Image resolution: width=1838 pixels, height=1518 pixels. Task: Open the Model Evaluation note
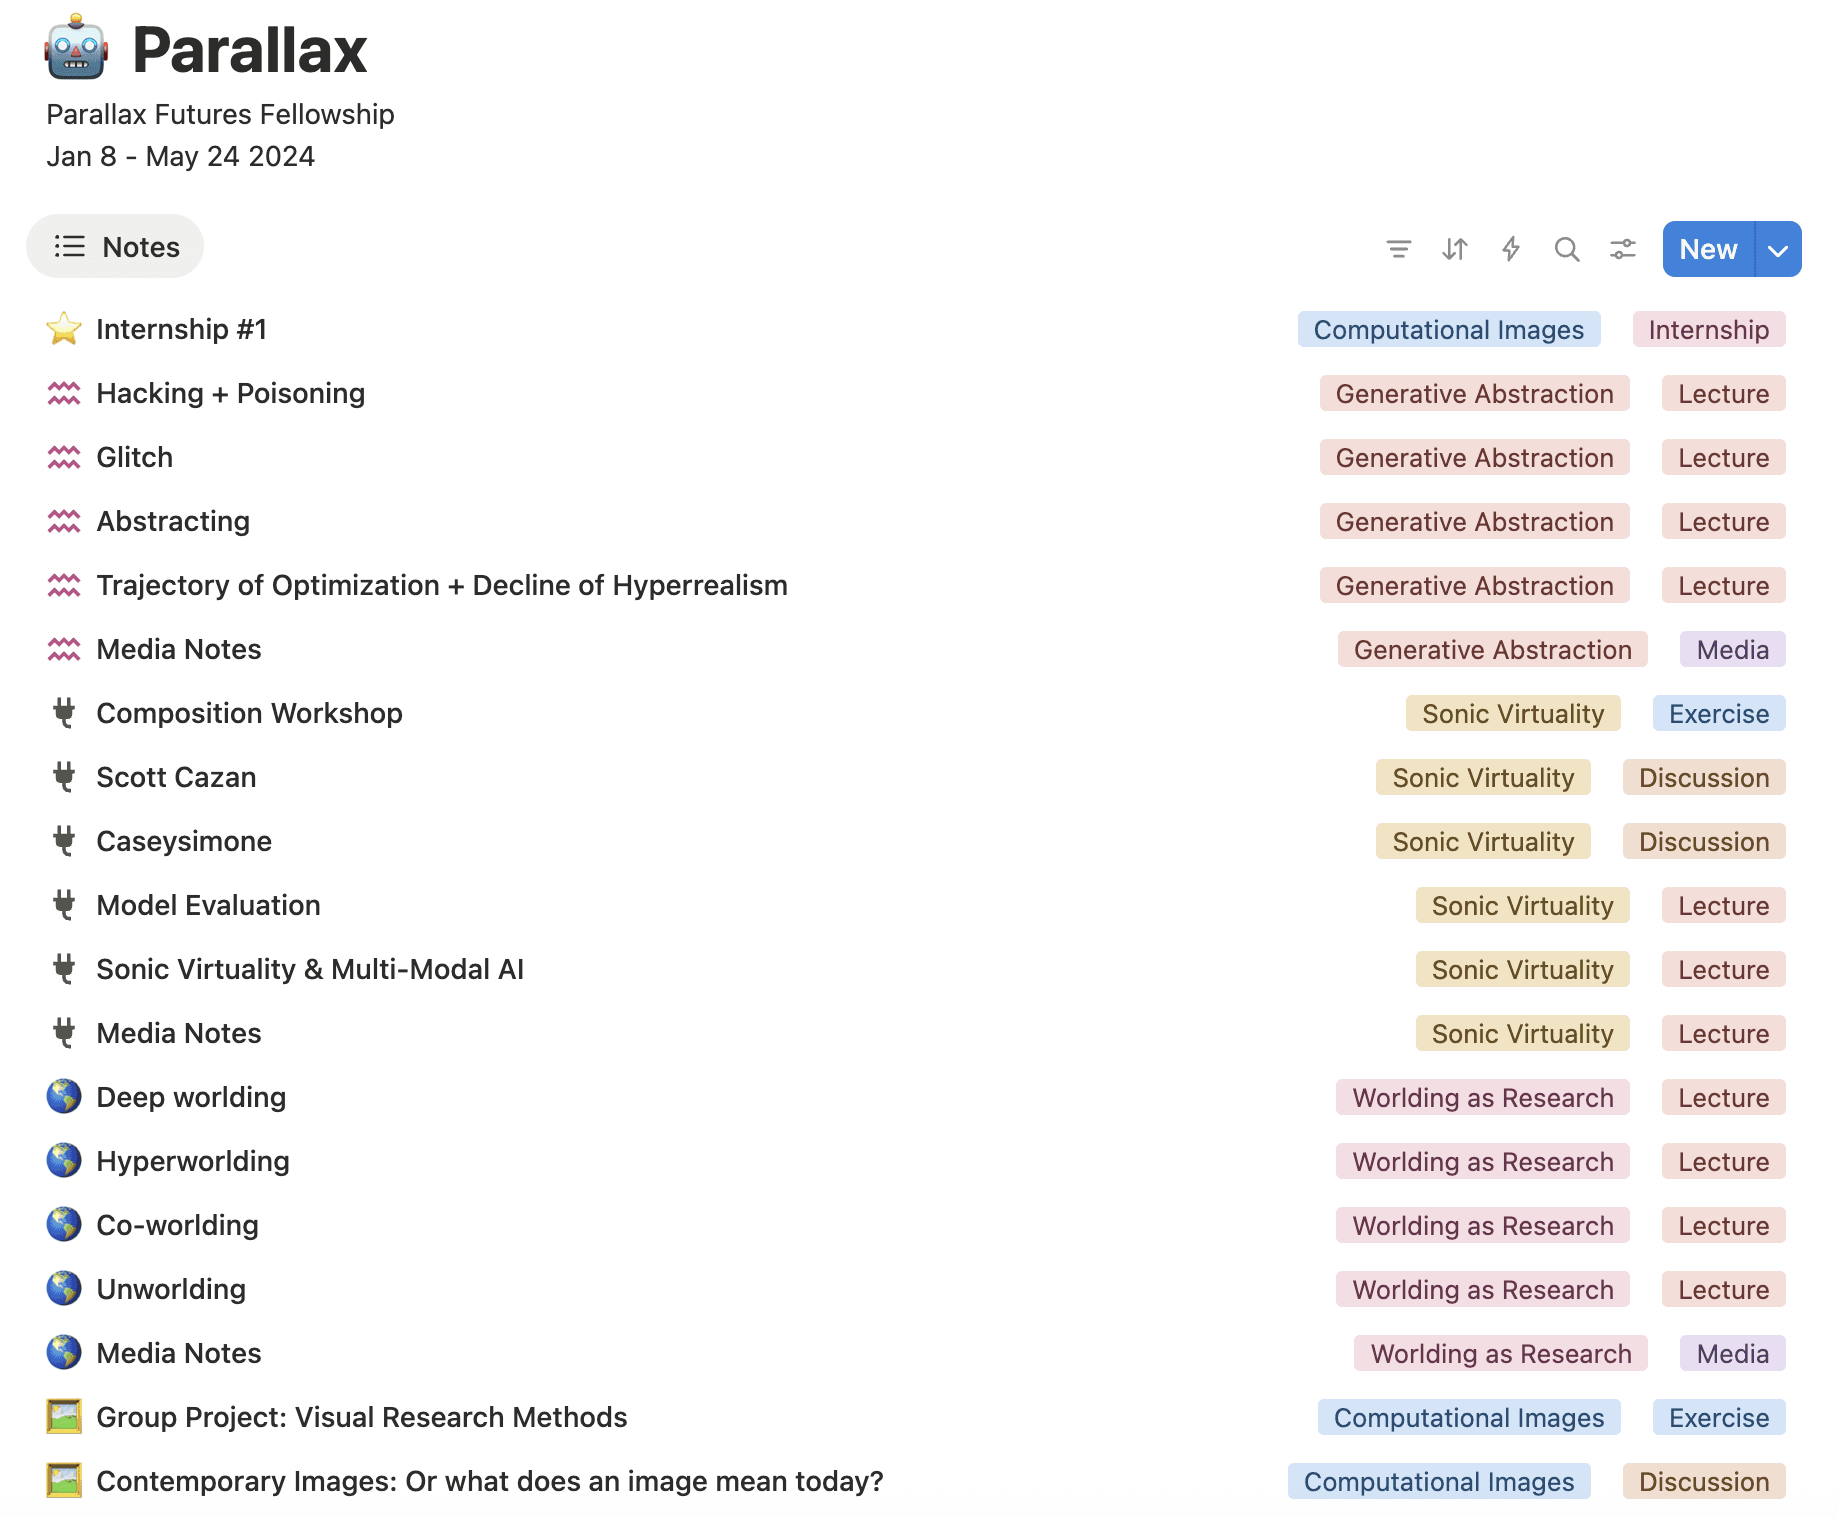(208, 905)
